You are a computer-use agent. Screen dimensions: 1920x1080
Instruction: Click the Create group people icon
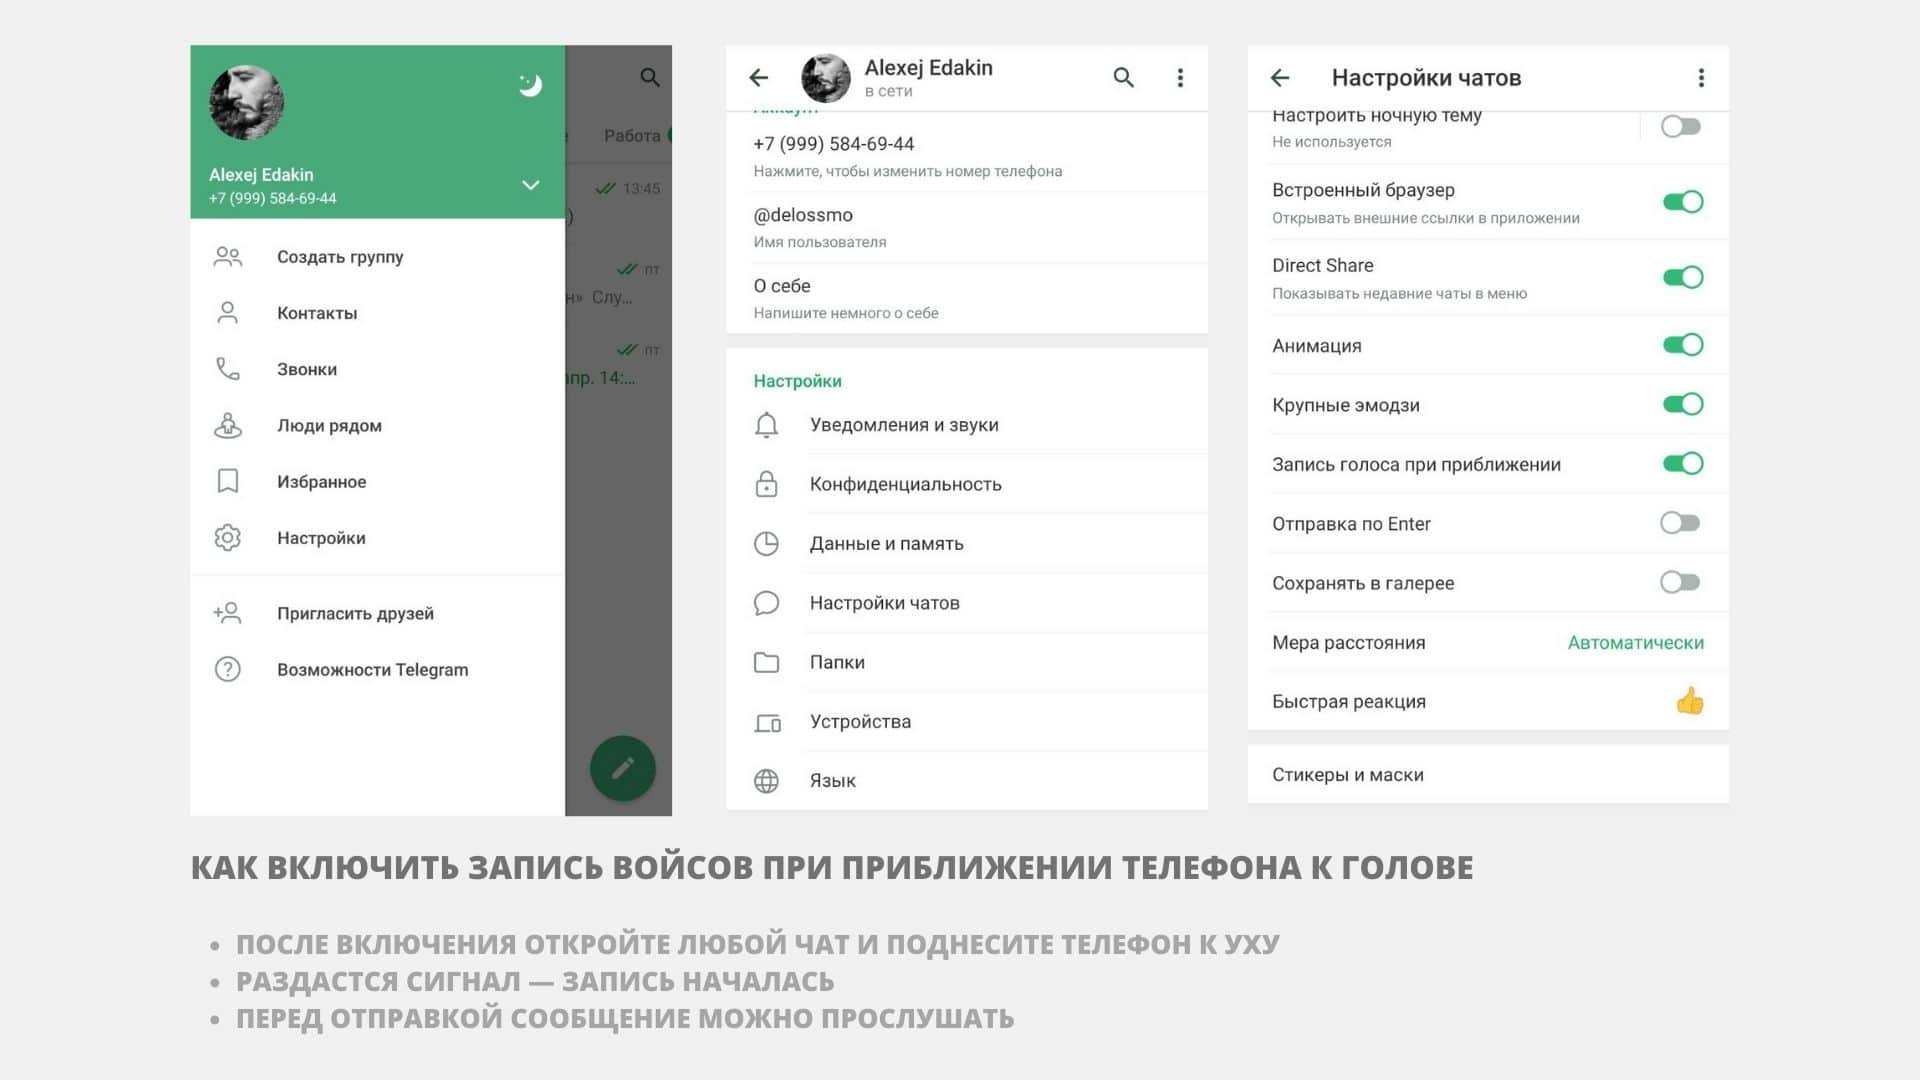[x=228, y=257]
